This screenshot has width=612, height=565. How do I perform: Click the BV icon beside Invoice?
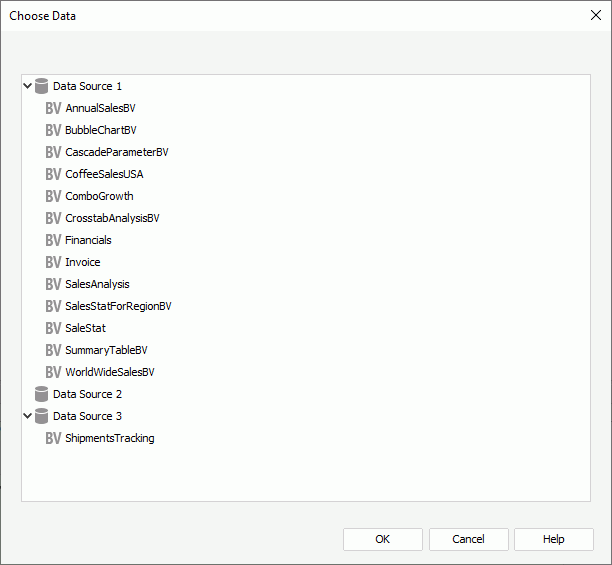[53, 262]
